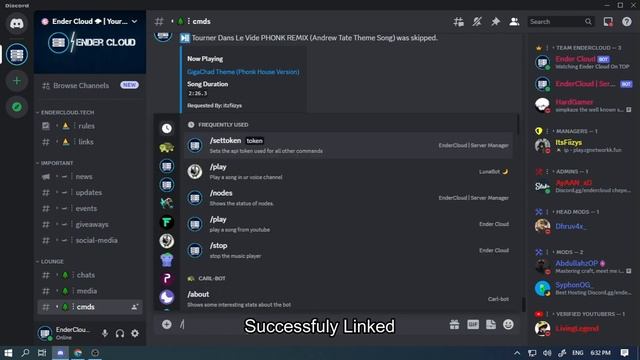Filter commands by green F bot
The width and height of the screenshot is (640, 360).
167,222
